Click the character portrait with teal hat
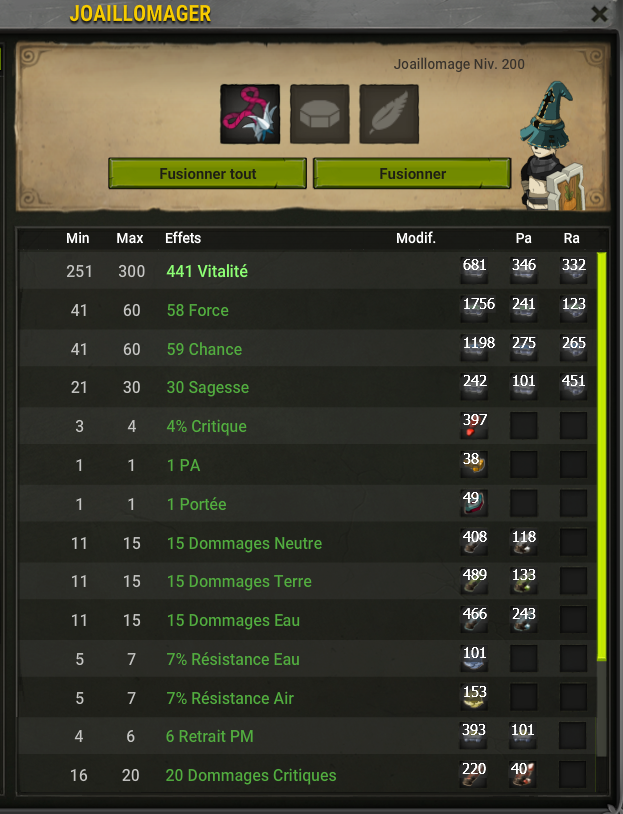Image resolution: width=623 pixels, height=814 pixels. tap(553, 146)
